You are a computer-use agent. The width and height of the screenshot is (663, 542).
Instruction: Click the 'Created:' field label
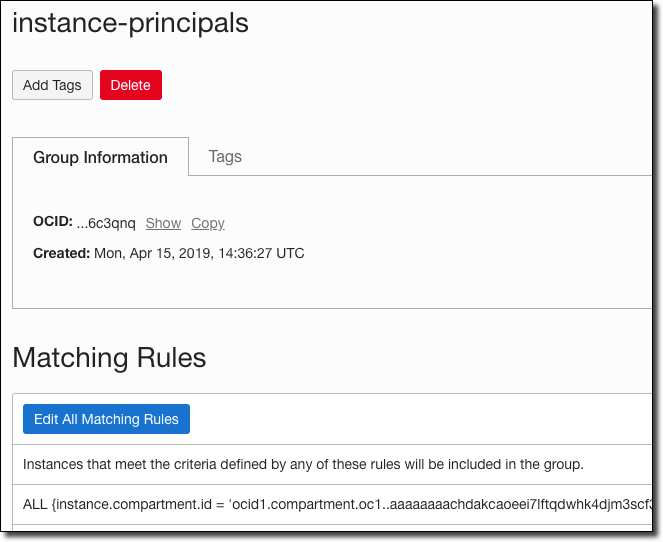pos(61,253)
